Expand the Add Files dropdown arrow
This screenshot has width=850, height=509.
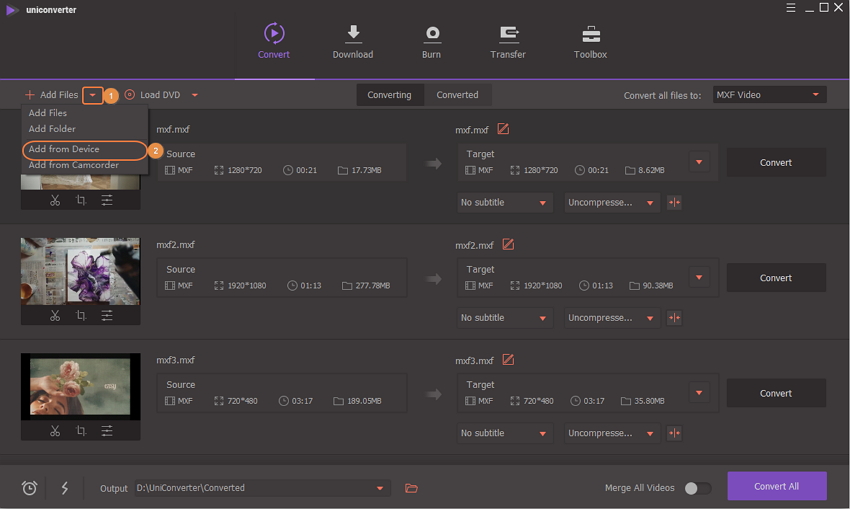click(93, 95)
